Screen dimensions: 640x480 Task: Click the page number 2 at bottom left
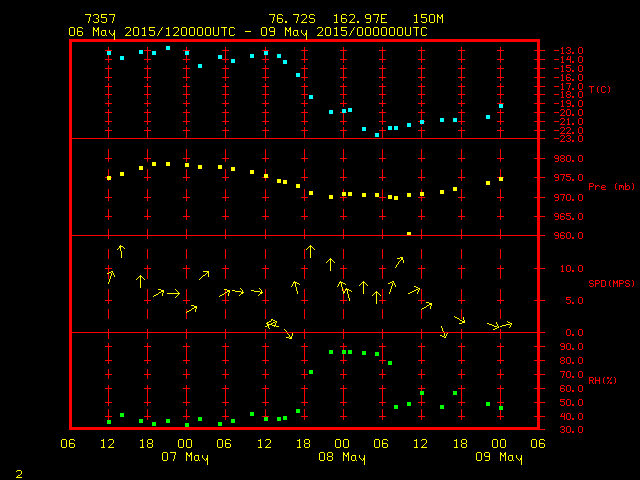pos(18,471)
